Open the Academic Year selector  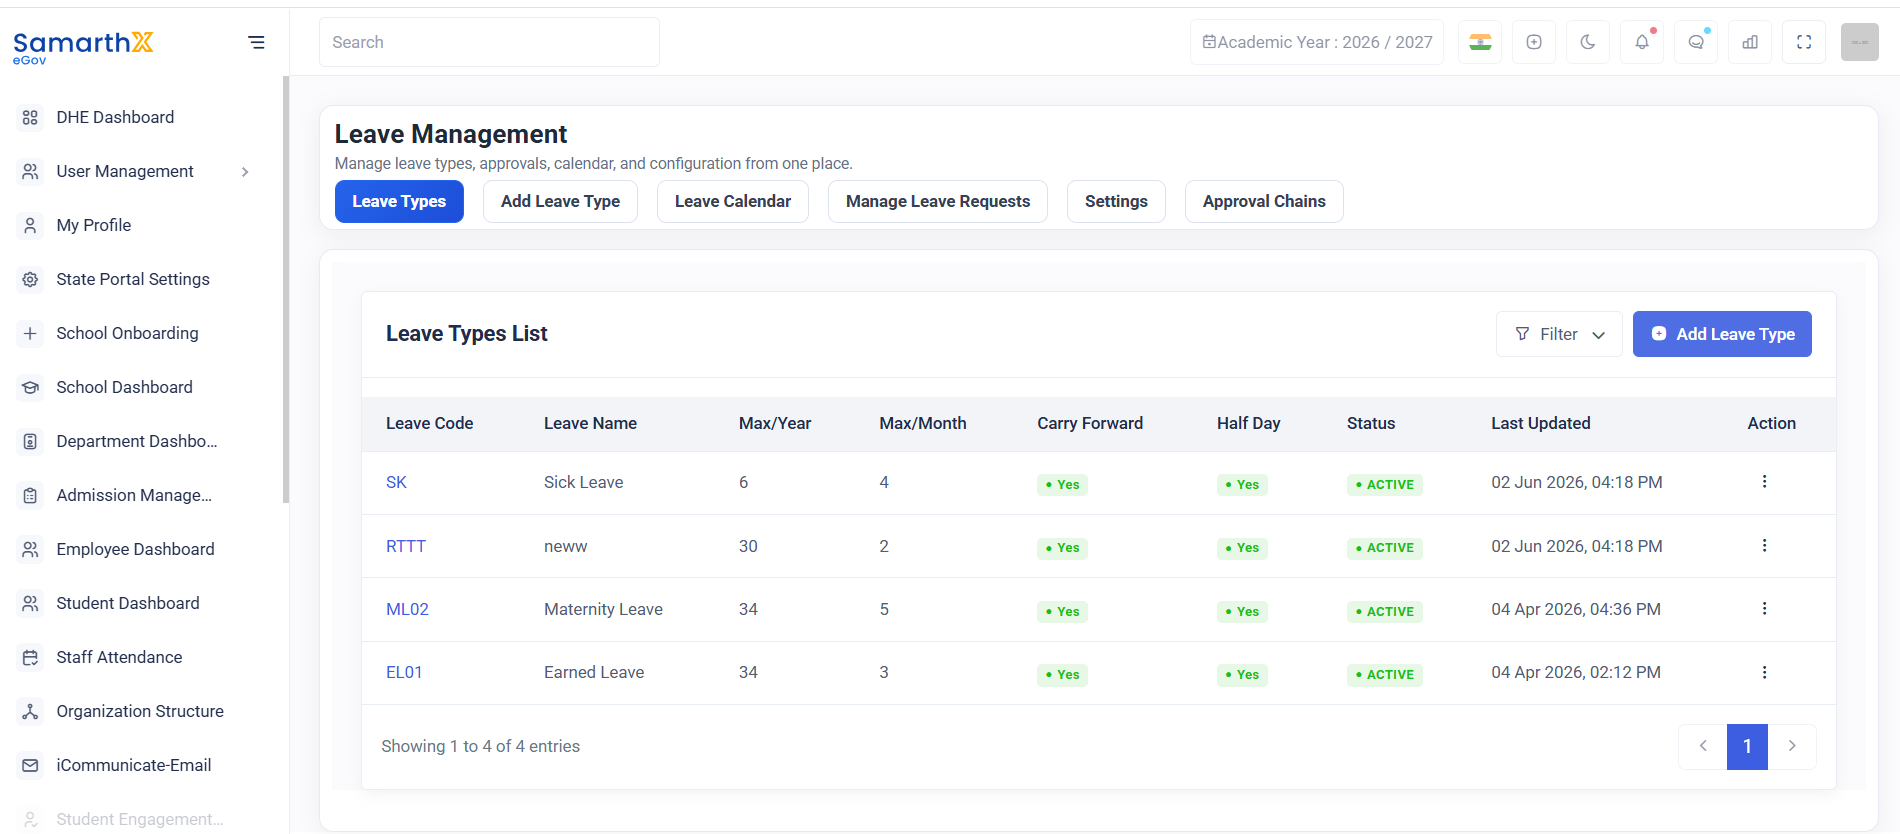(x=1317, y=42)
